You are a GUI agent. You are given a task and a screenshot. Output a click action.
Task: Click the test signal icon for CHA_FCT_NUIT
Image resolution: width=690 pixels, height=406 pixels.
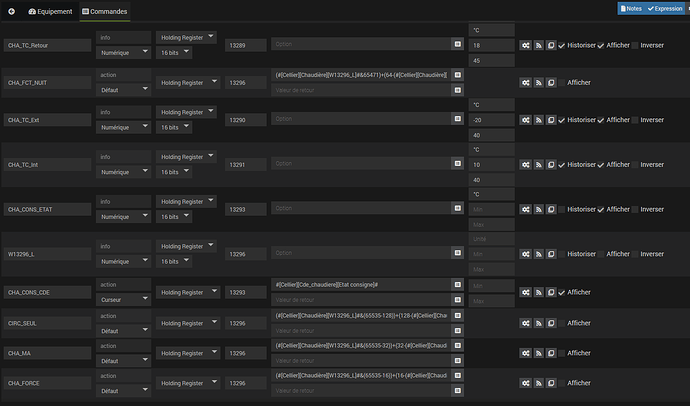click(x=537, y=82)
